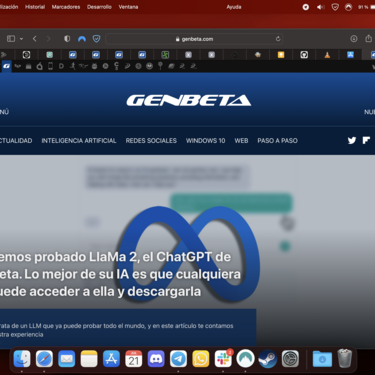Go back with the Safari back arrow
The width and height of the screenshot is (375, 375).
[x=35, y=39]
